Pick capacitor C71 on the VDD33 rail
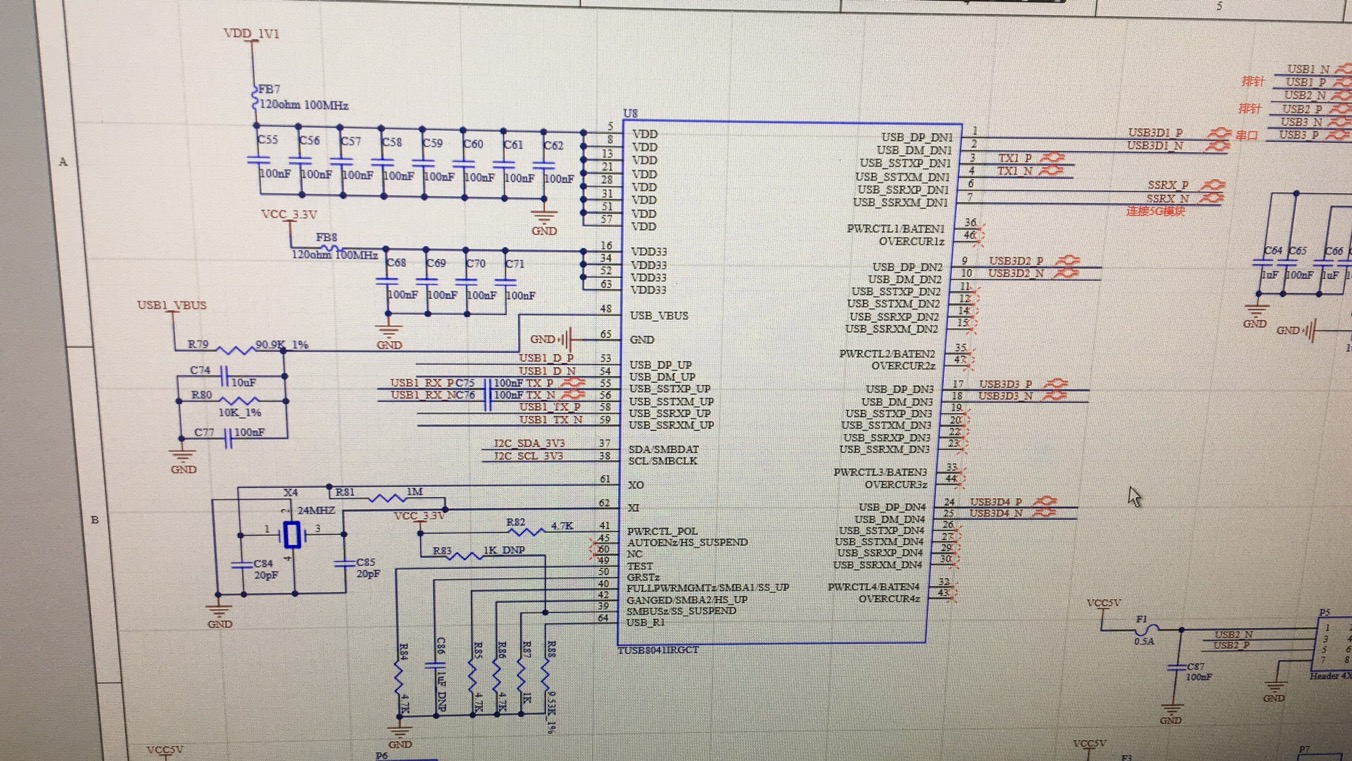1352x761 pixels. point(508,280)
